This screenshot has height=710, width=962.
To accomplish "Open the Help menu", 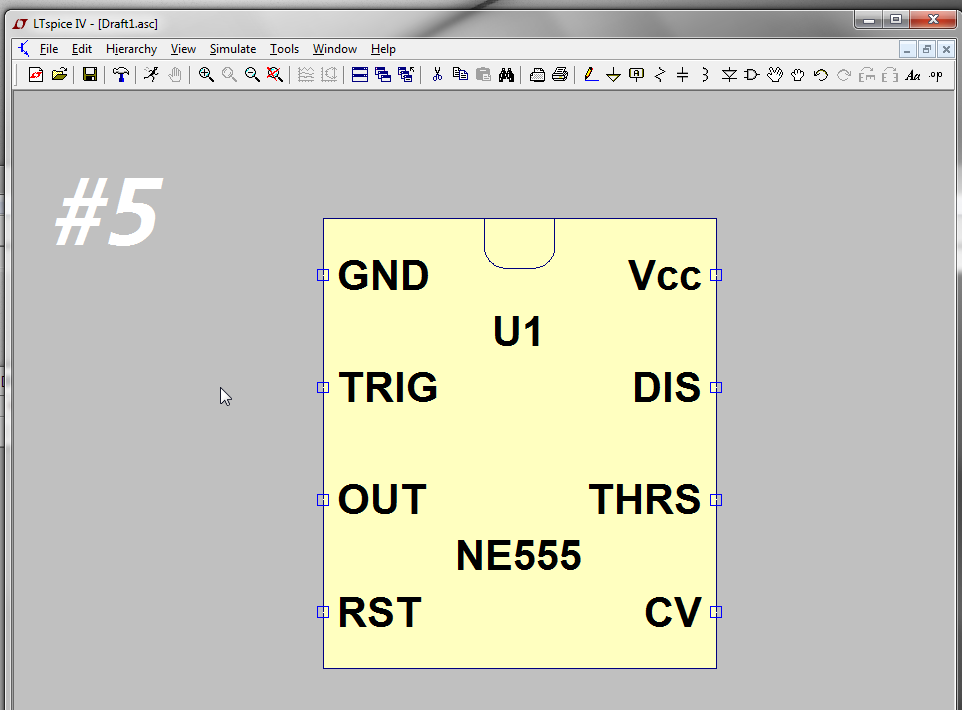I will [383, 49].
